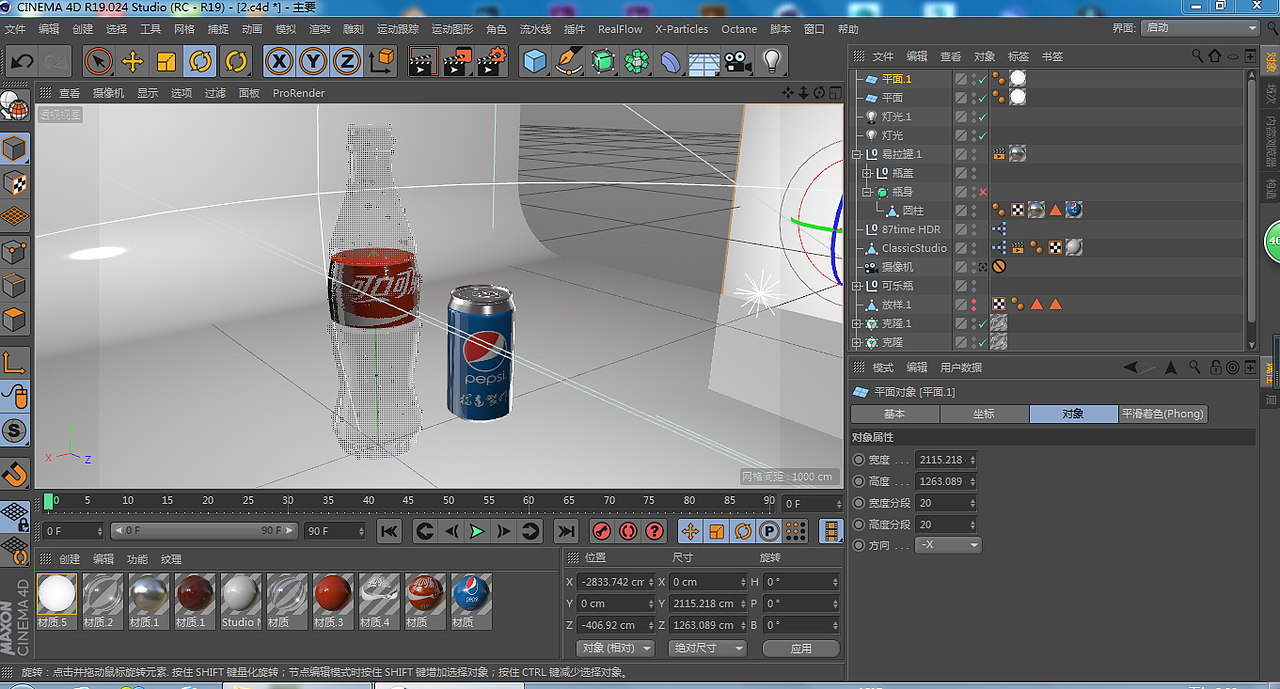Add a Cube primitive object
The width and height of the screenshot is (1280, 689).
(535, 61)
